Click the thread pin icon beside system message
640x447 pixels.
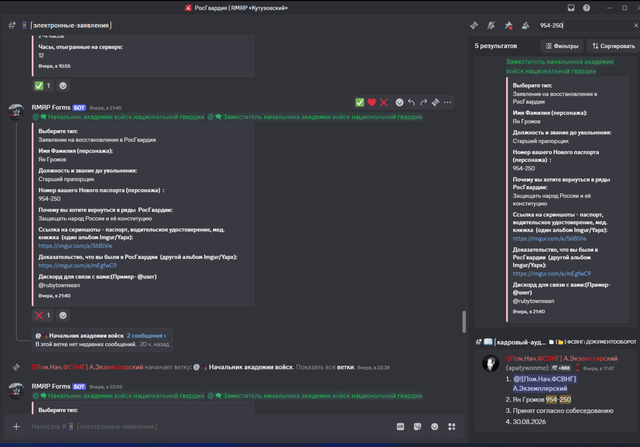point(16,367)
